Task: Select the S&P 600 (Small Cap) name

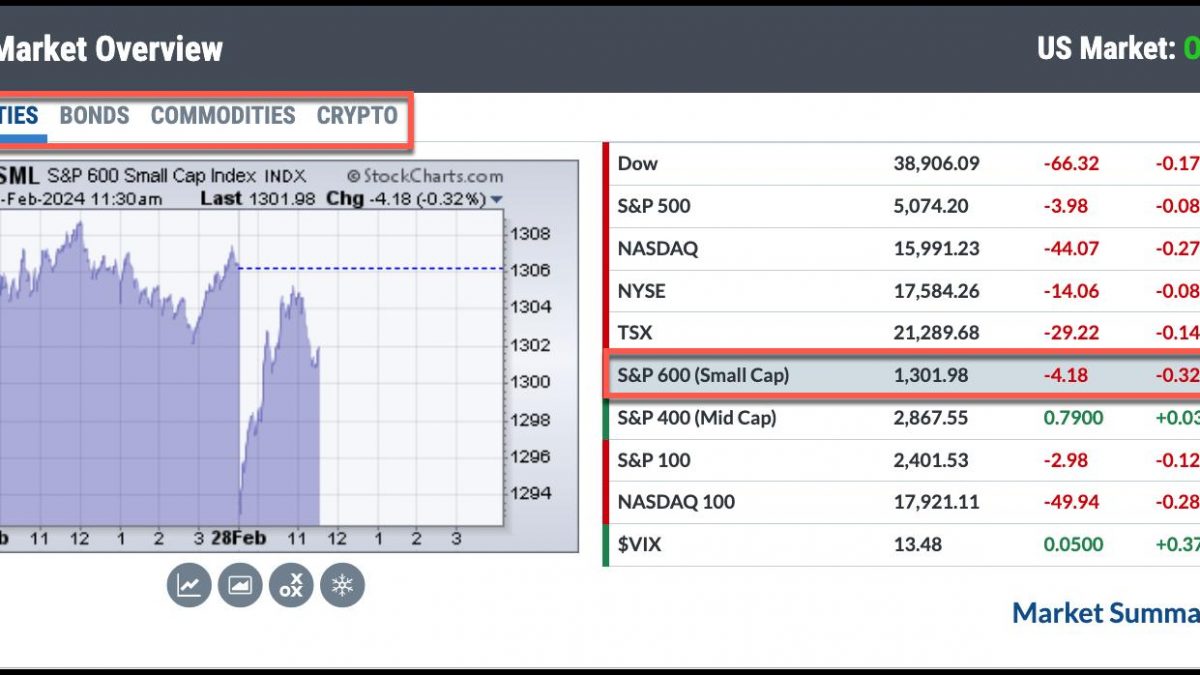Action: point(703,376)
